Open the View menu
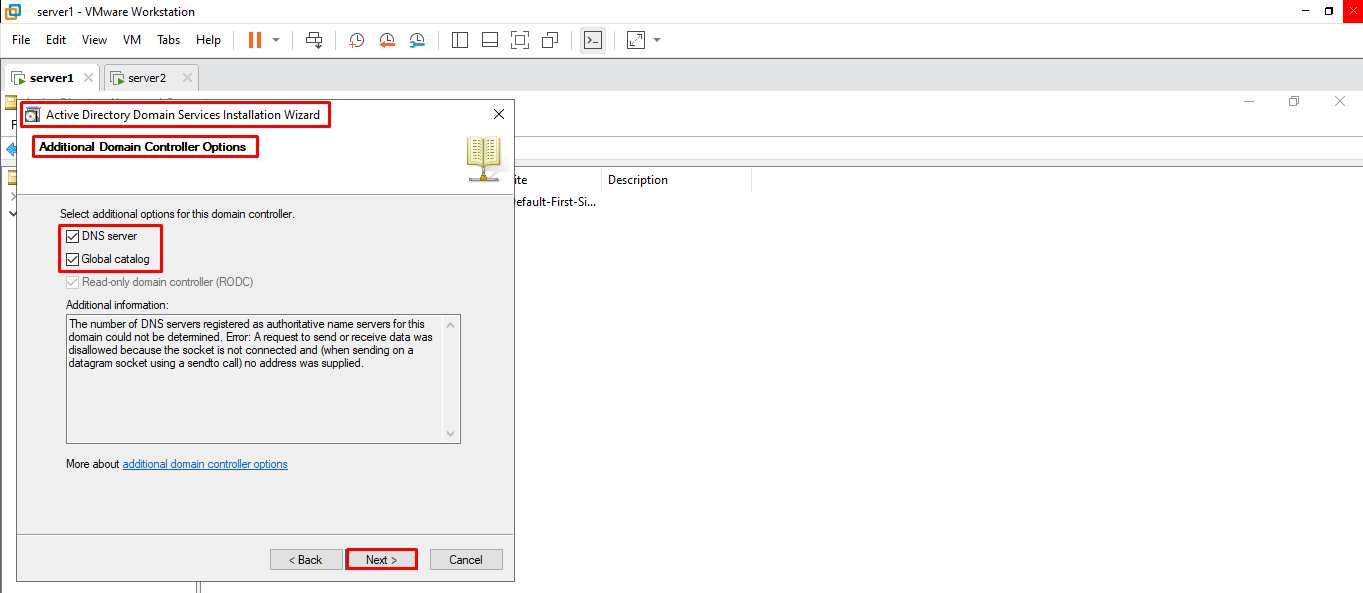This screenshot has width=1363, height=593. tap(94, 40)
